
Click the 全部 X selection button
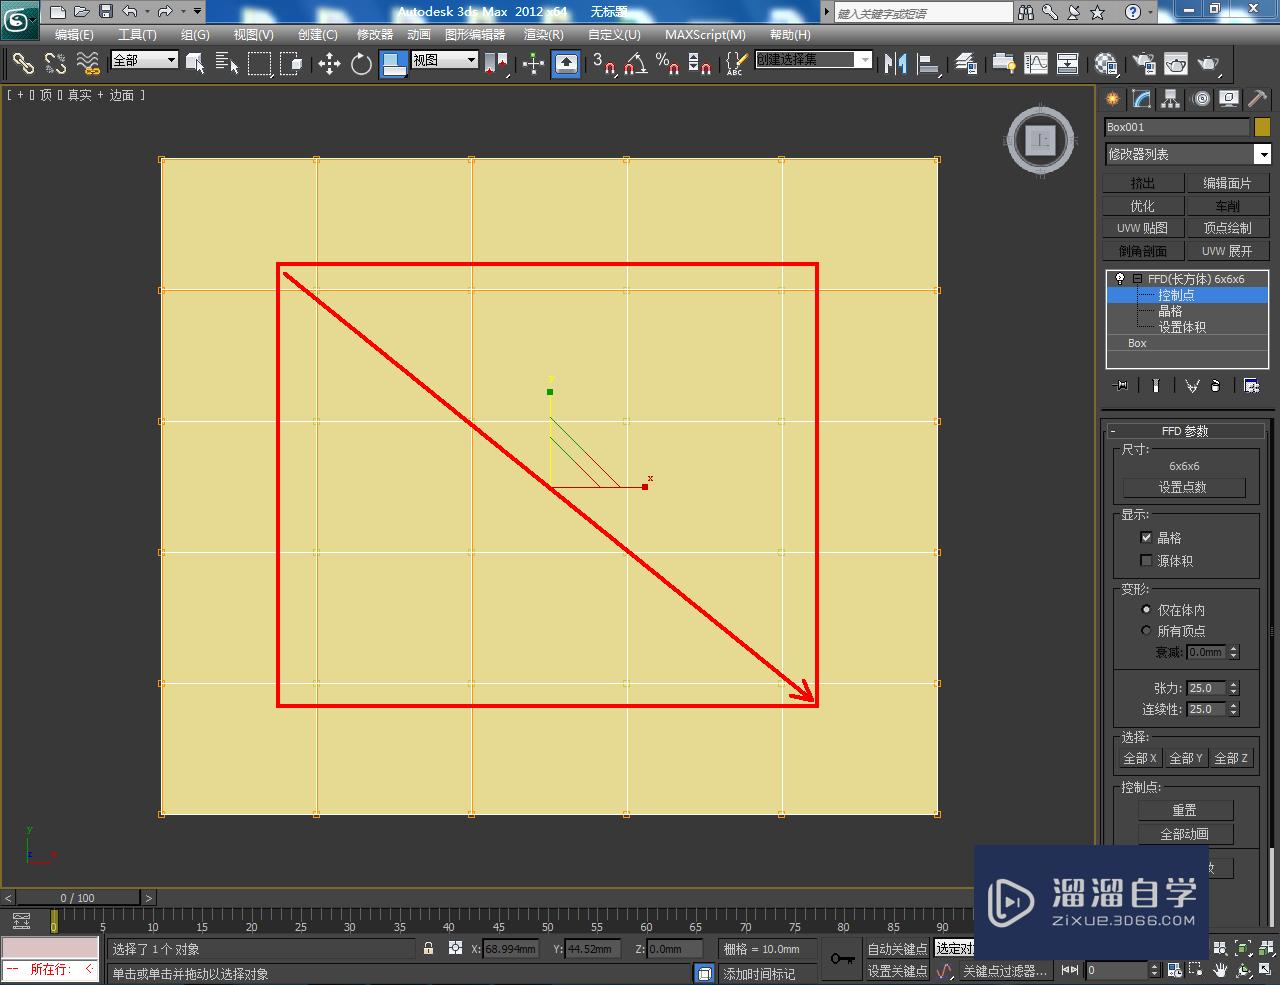1139,758
